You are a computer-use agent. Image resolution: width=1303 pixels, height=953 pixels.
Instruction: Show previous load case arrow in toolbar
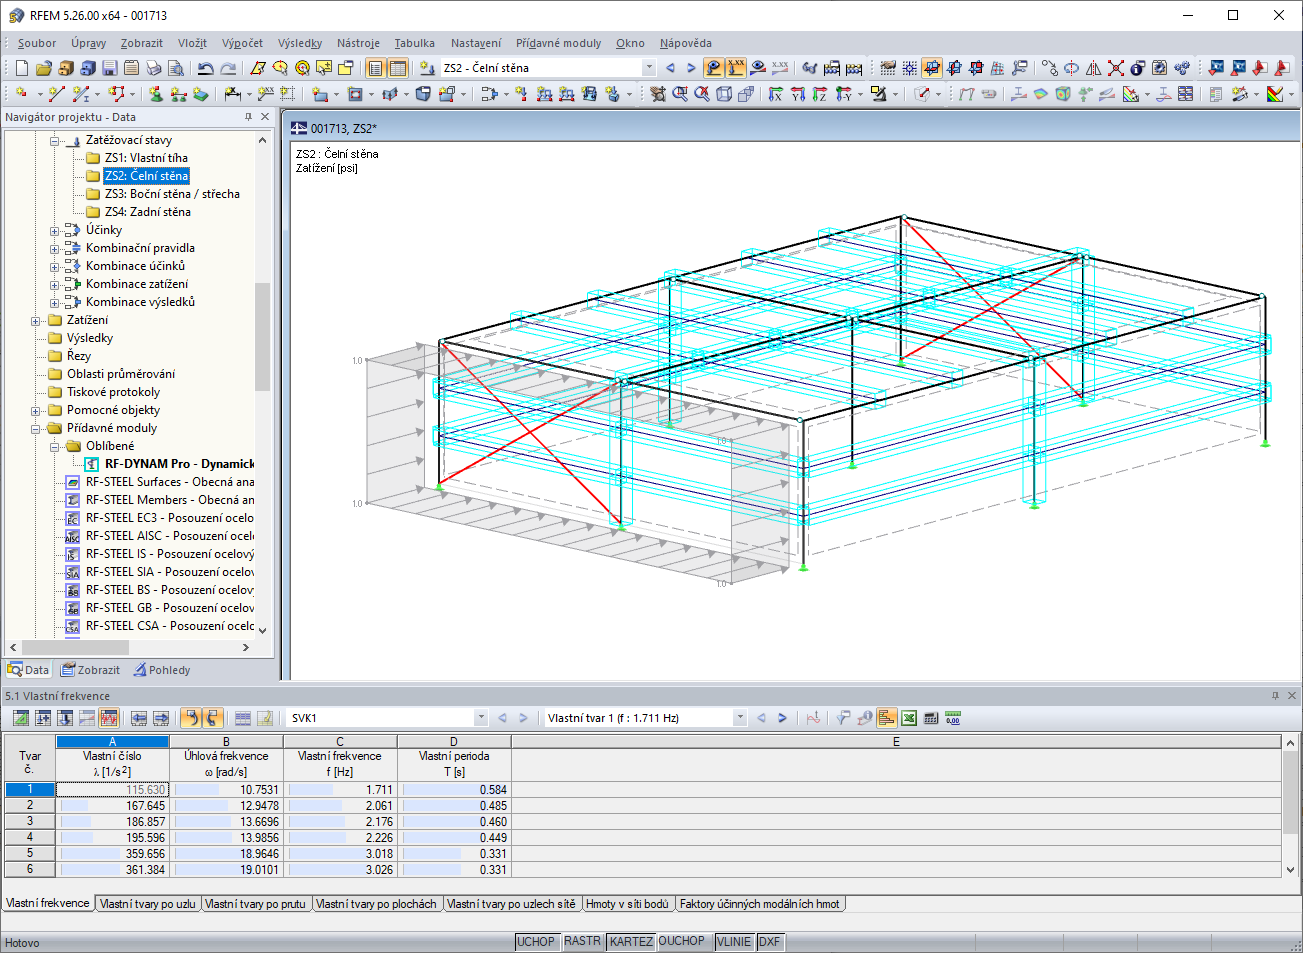pos(670,68)
